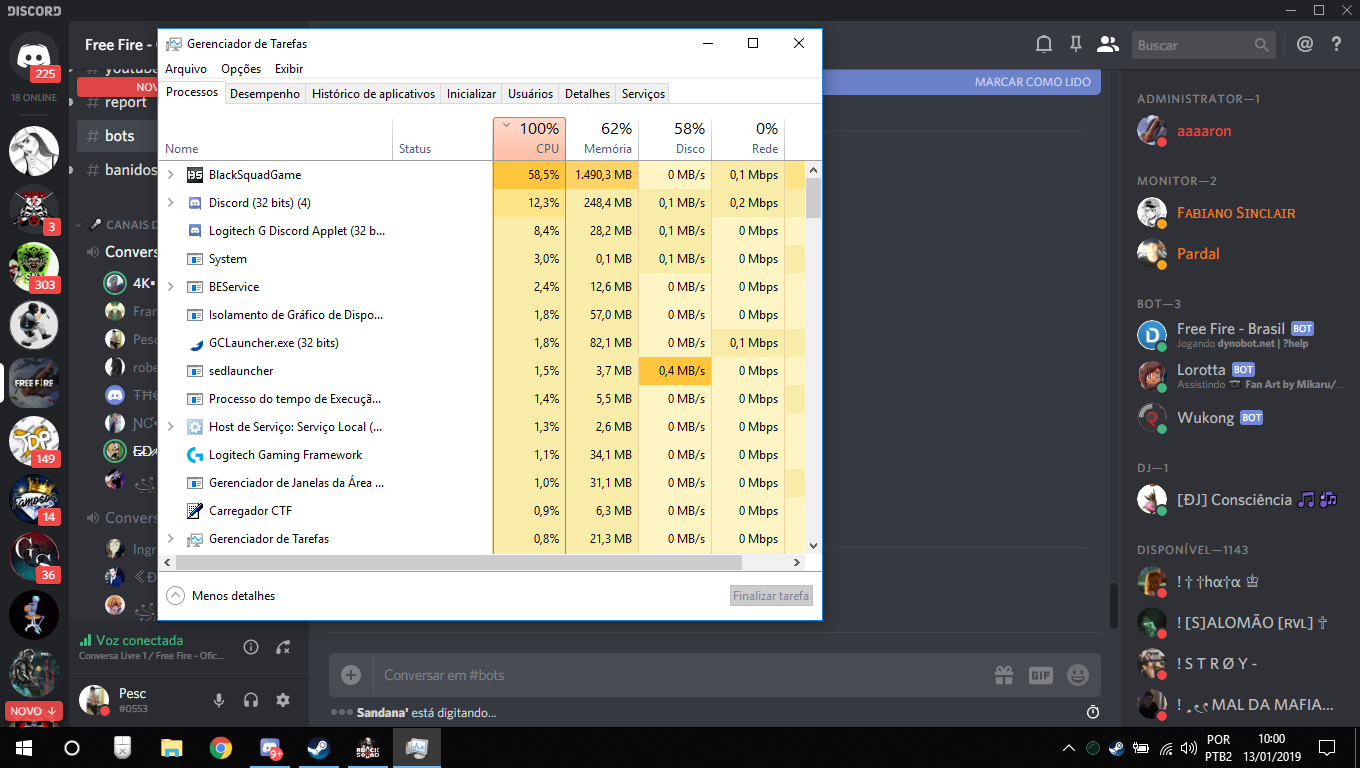
Task: Open the GIF picker button
Action: point(1041,675)
